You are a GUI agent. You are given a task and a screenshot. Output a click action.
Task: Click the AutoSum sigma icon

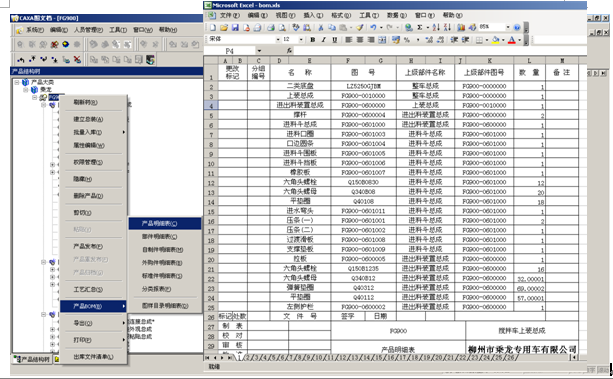[x=419, y=27]
